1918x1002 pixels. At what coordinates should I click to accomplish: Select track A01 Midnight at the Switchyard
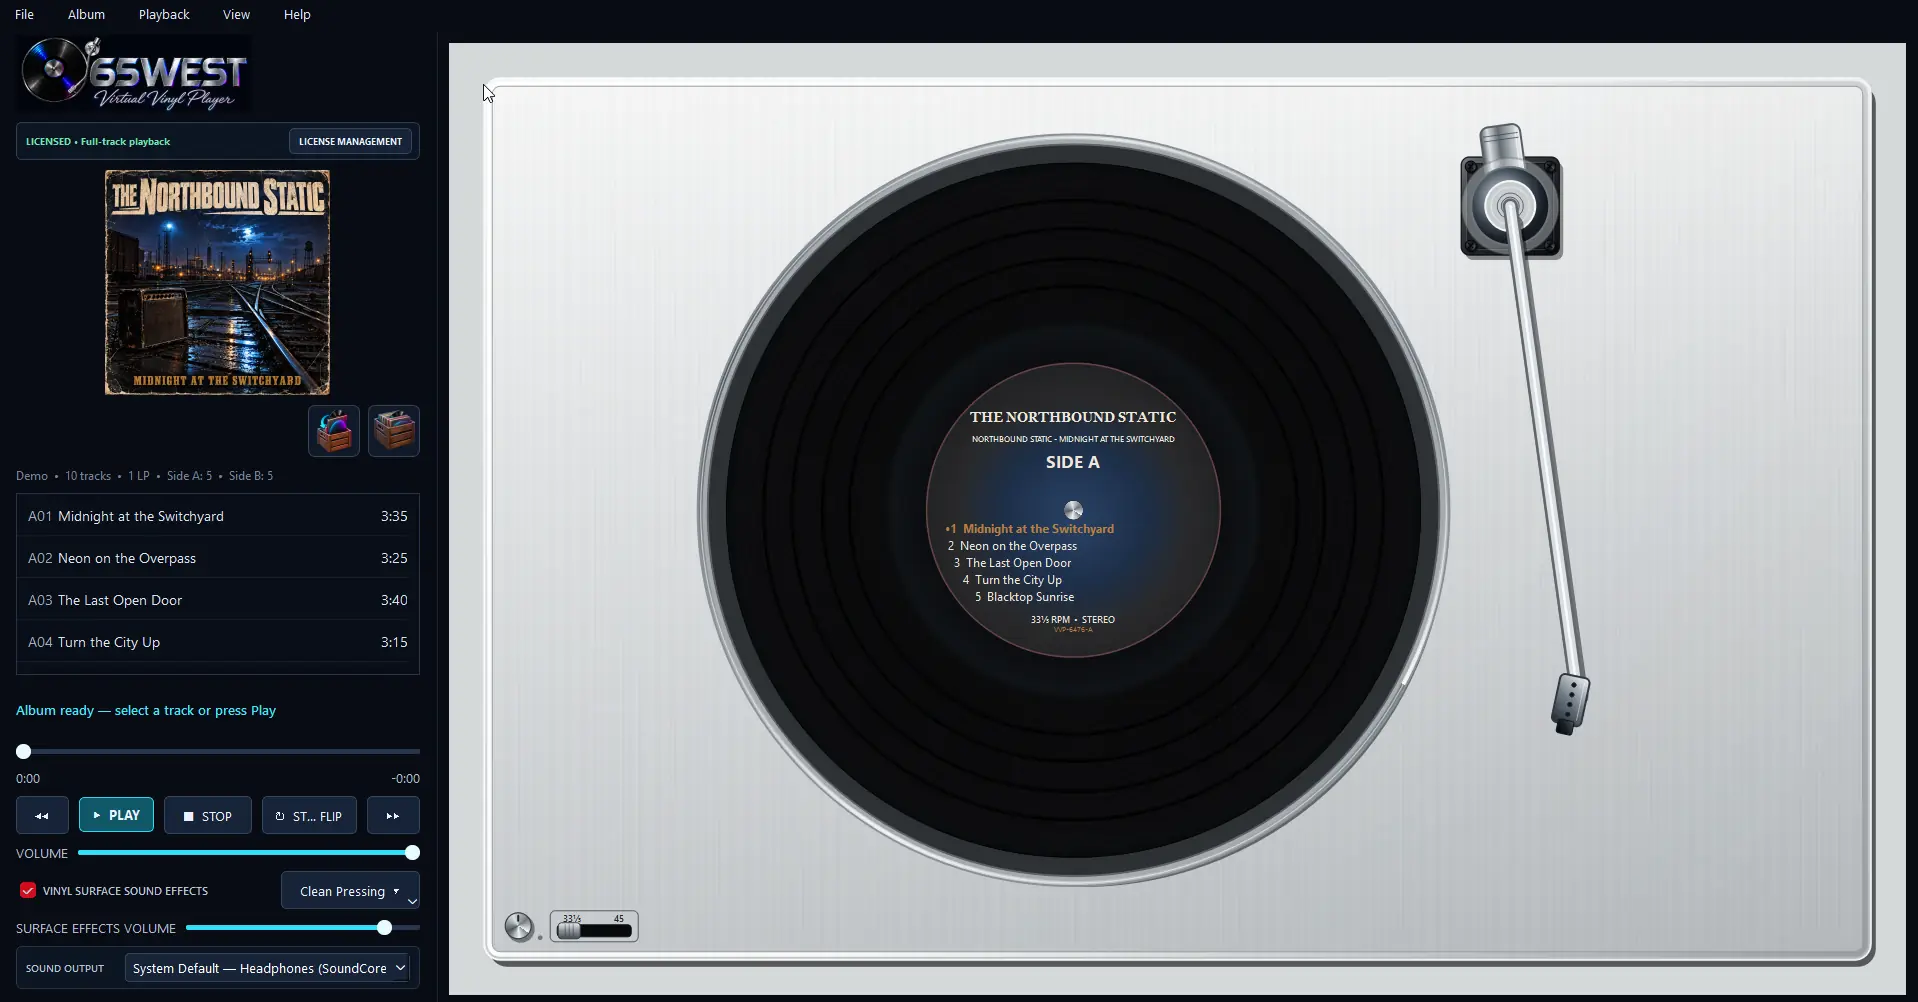(218, 516)
